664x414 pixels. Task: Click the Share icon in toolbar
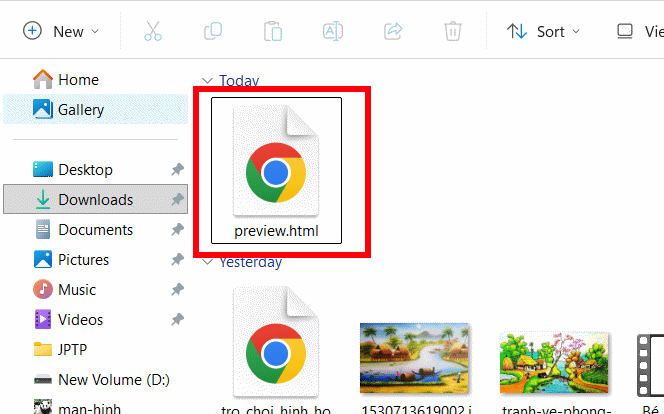(x=393, y=31)
